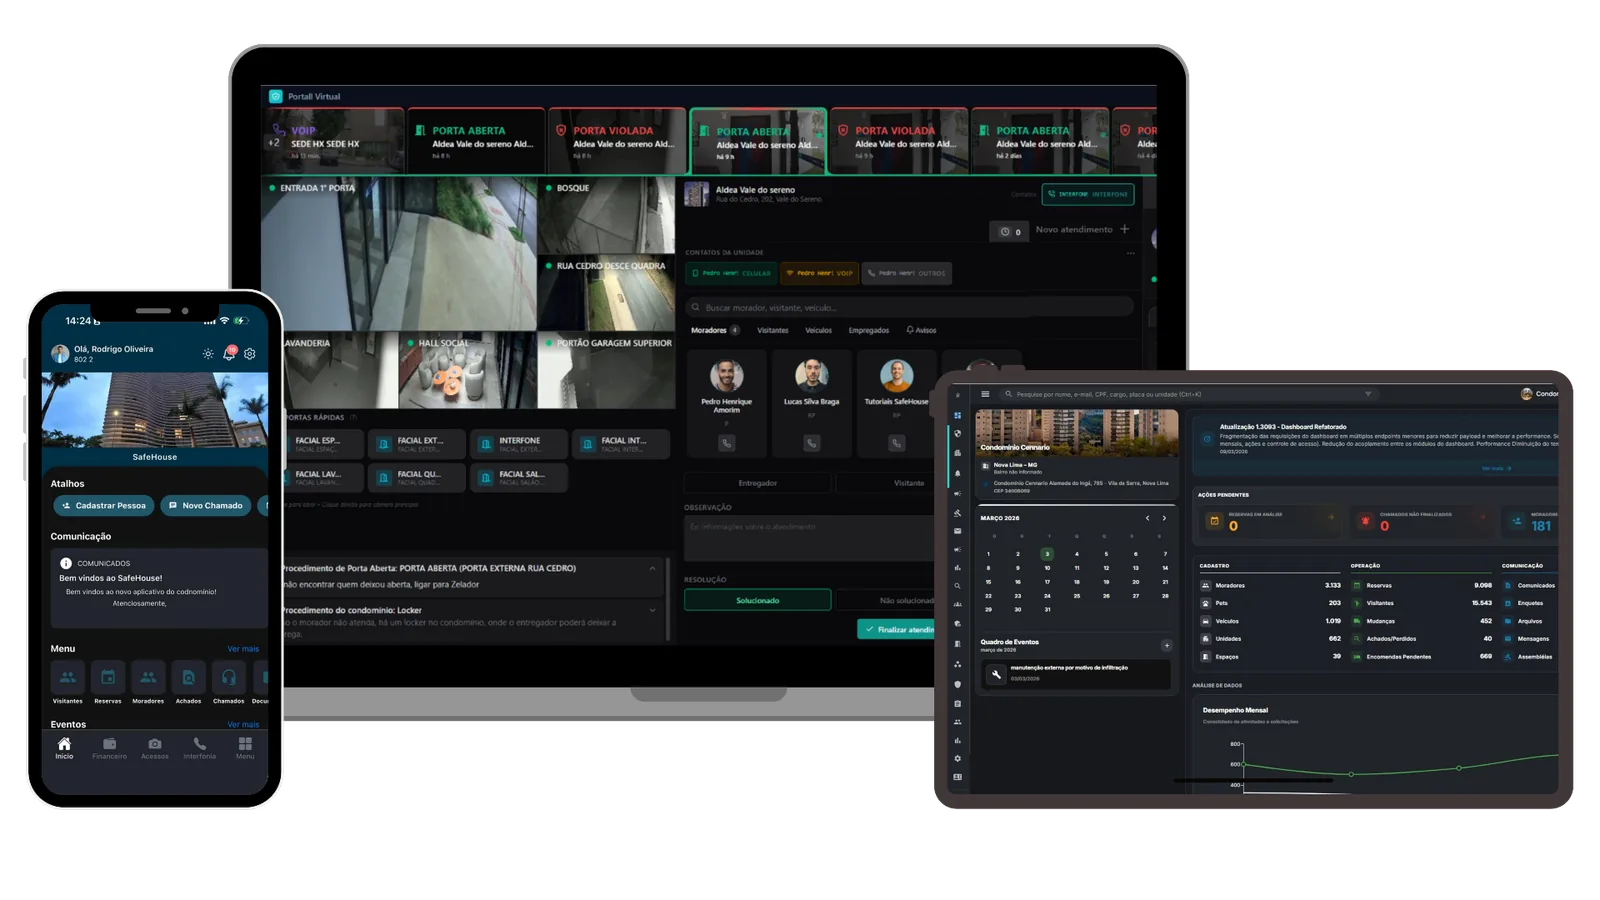Switch to Empregados tab on laptop
The width and height of the screenshot is (1600, 900).
pos(869,330)
